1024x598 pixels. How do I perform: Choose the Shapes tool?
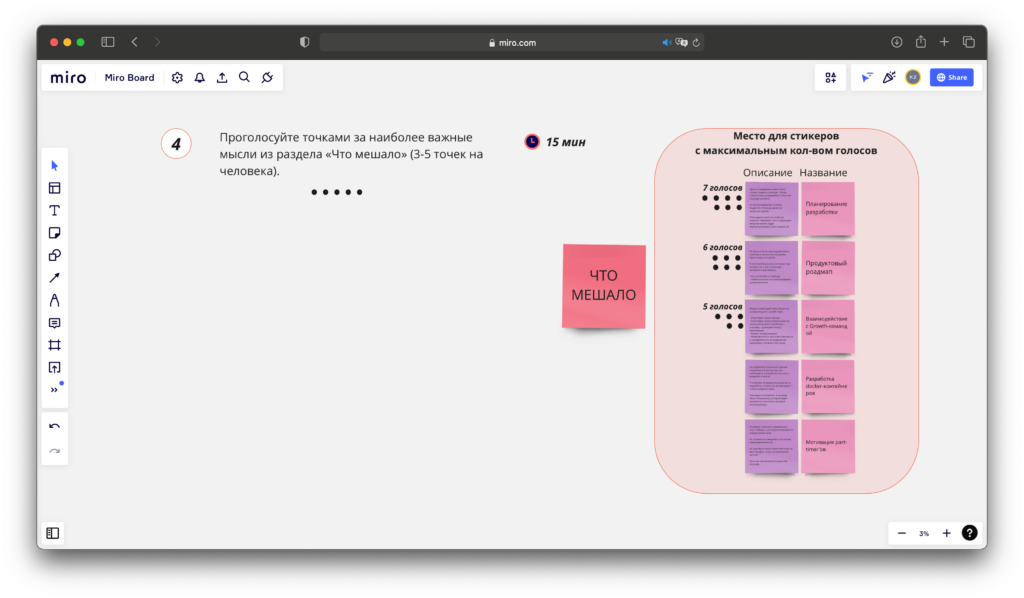point(55,255)
